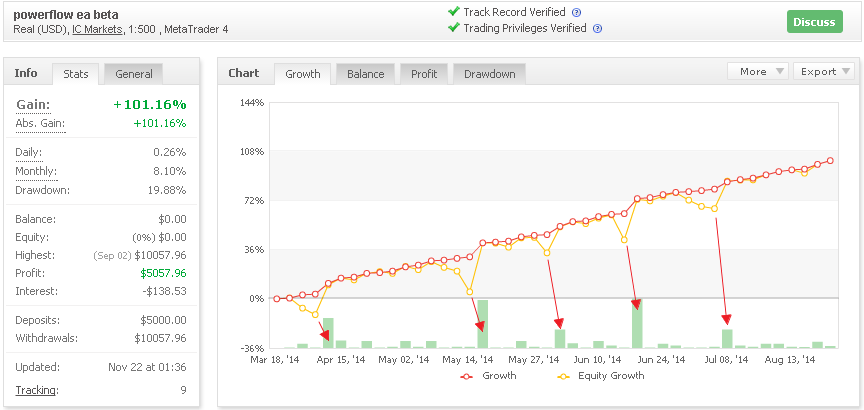Viewport: 864px width, 410px height.
Task: Click the Track Record Verified green checkmark
Action: point(453,11)
